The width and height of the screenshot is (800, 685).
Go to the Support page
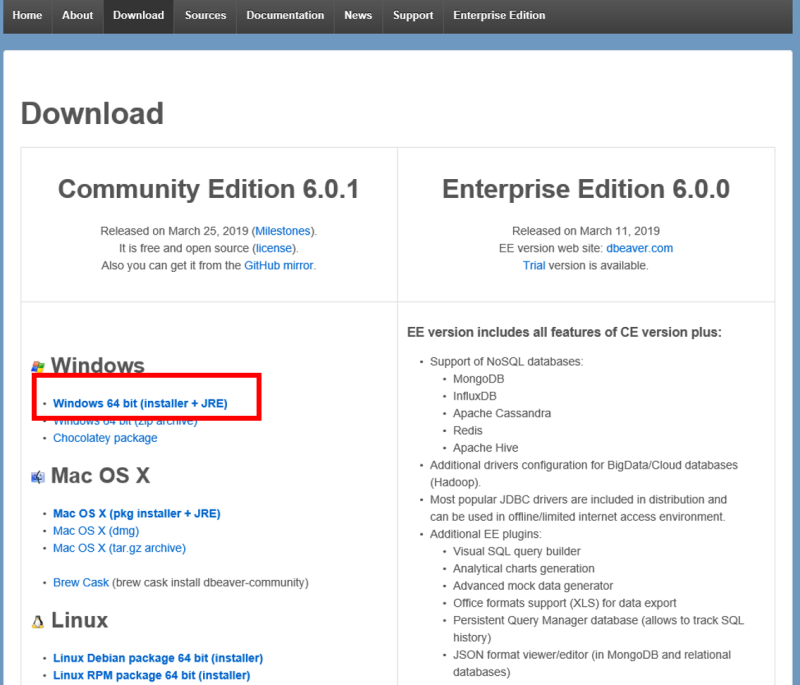pyautogui.click(x=413, y=15)
